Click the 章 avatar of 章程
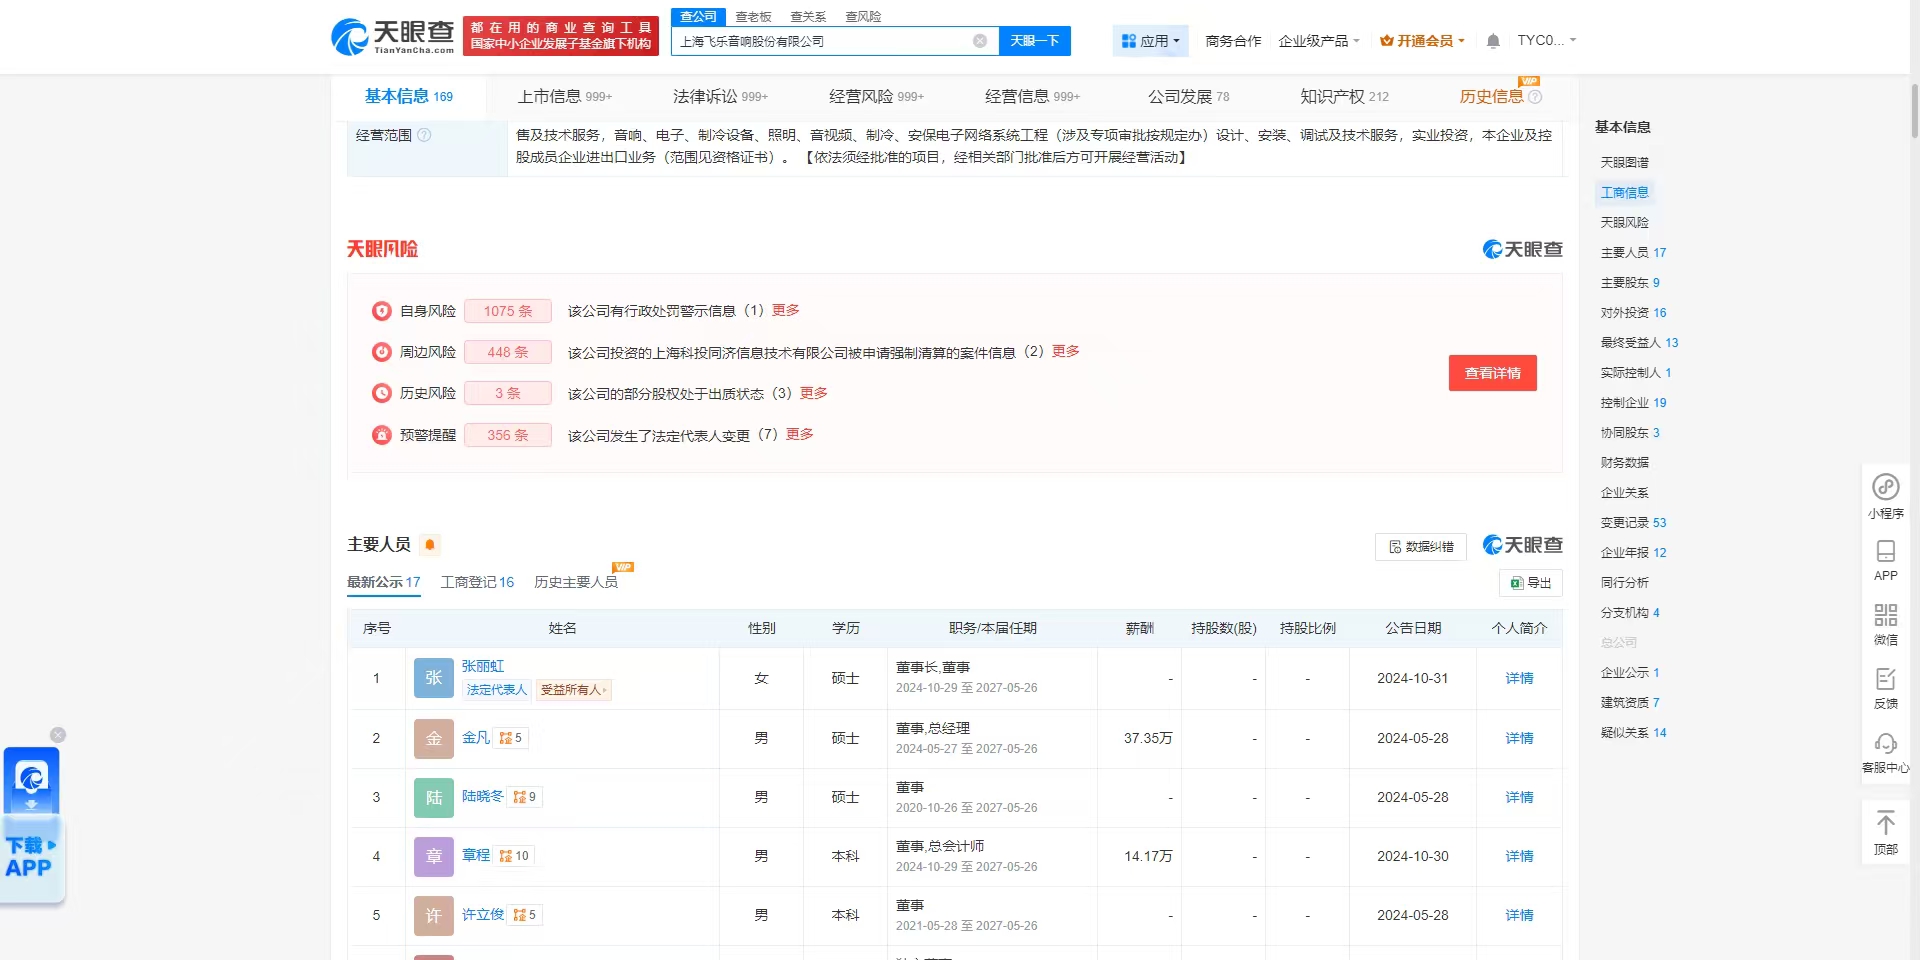Screen dimensions: 1920x960 coord(434,857)
